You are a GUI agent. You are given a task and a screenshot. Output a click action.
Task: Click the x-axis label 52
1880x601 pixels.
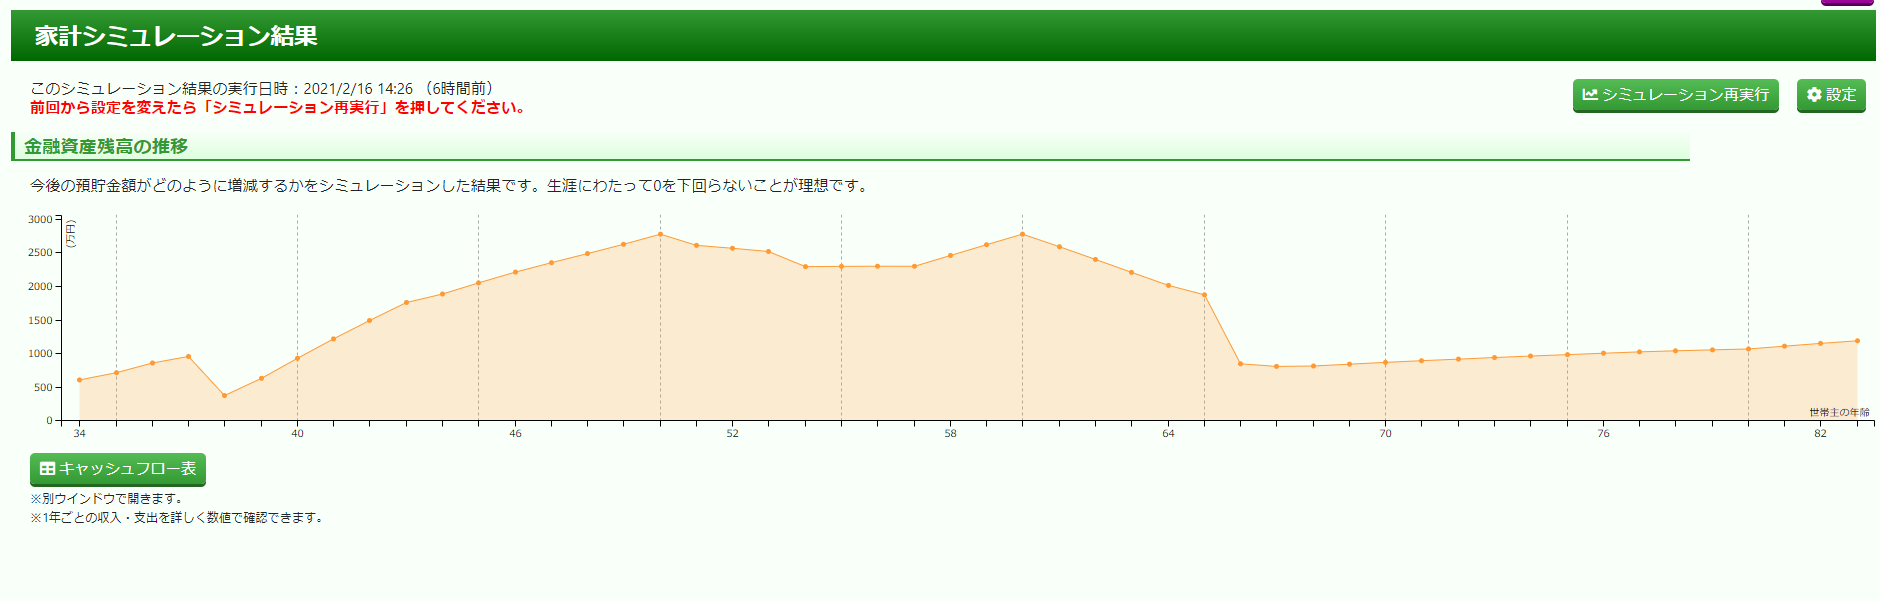[x=732, y=434]
